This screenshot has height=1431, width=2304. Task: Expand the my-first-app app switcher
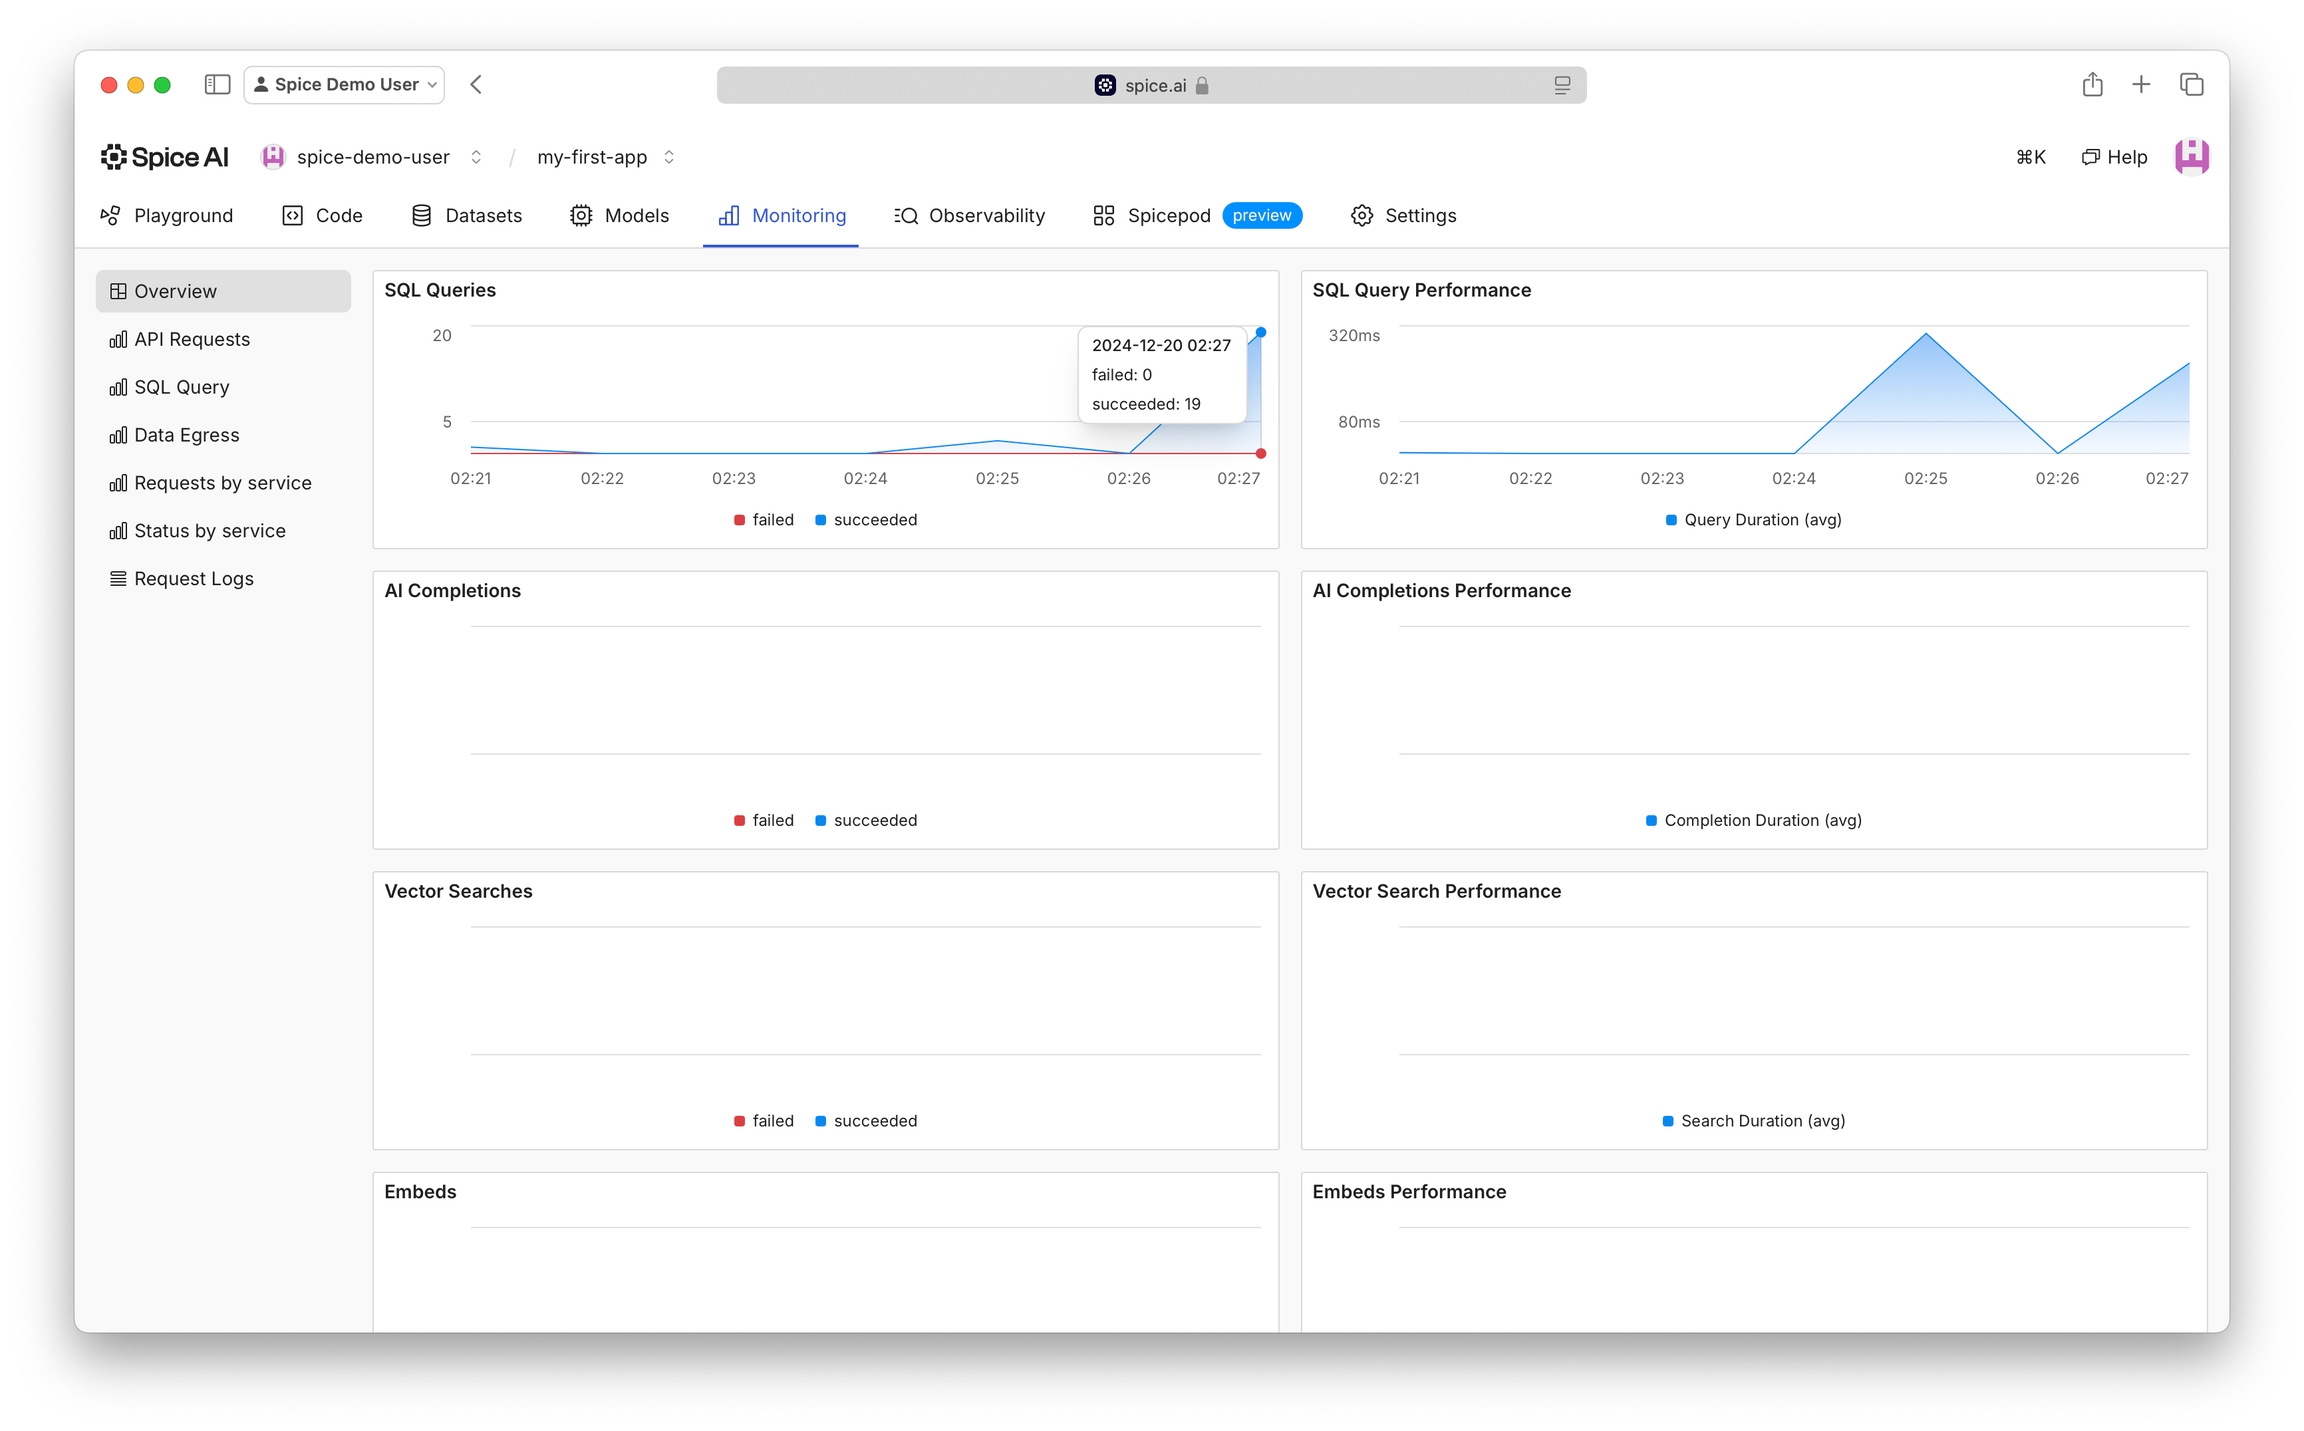[x=670, y=157]
